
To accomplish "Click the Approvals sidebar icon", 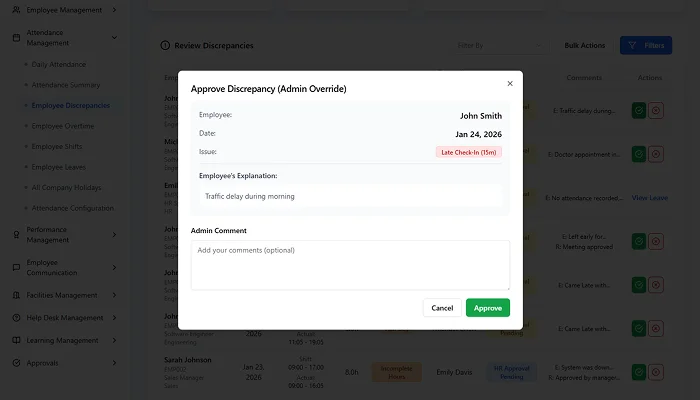I will point(17,364).
